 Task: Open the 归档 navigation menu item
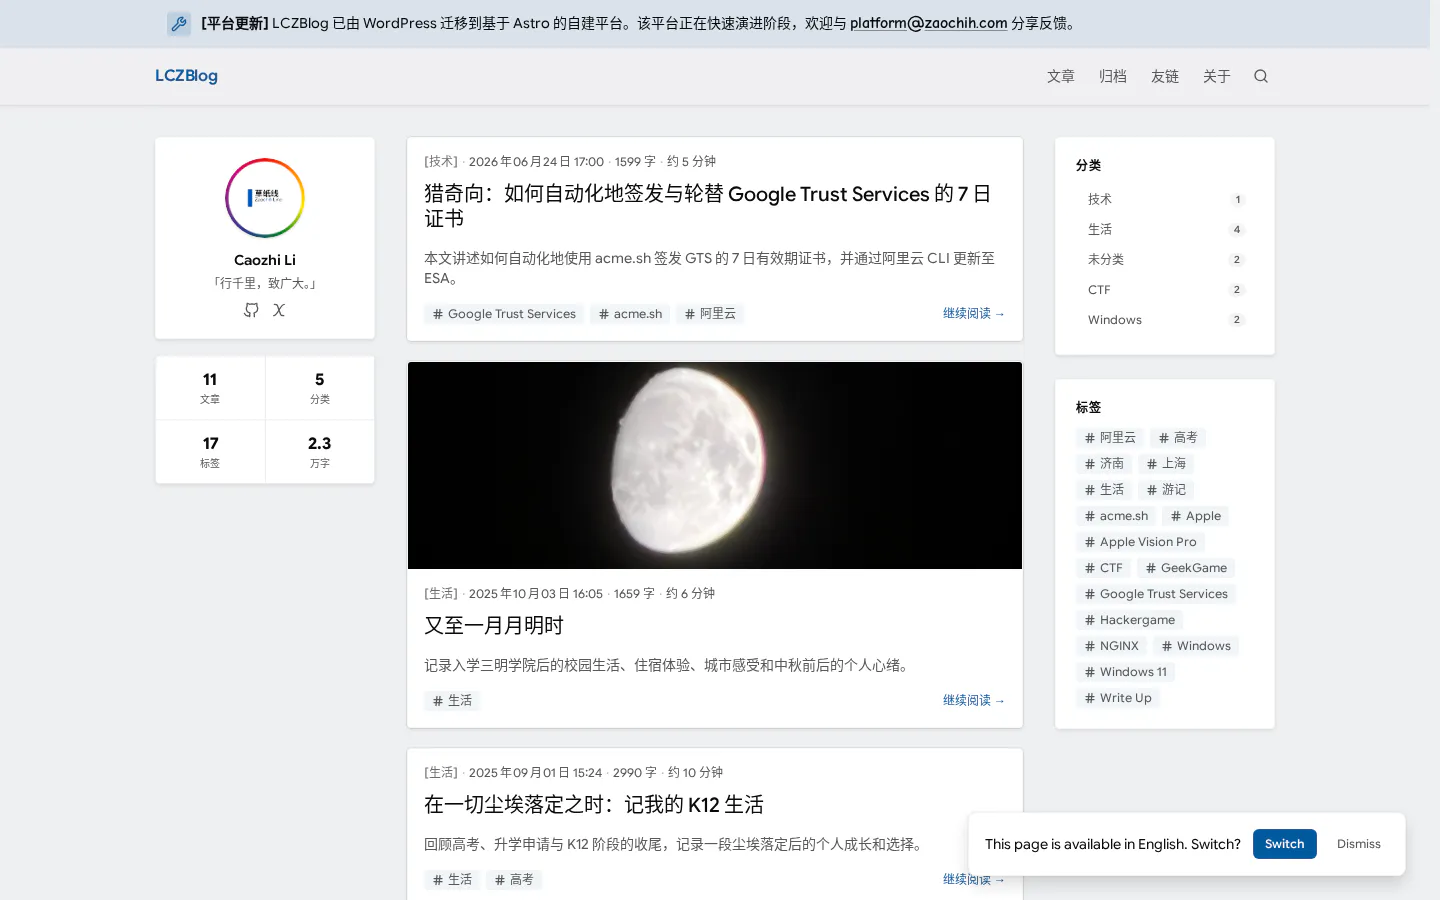[1113, 76]
